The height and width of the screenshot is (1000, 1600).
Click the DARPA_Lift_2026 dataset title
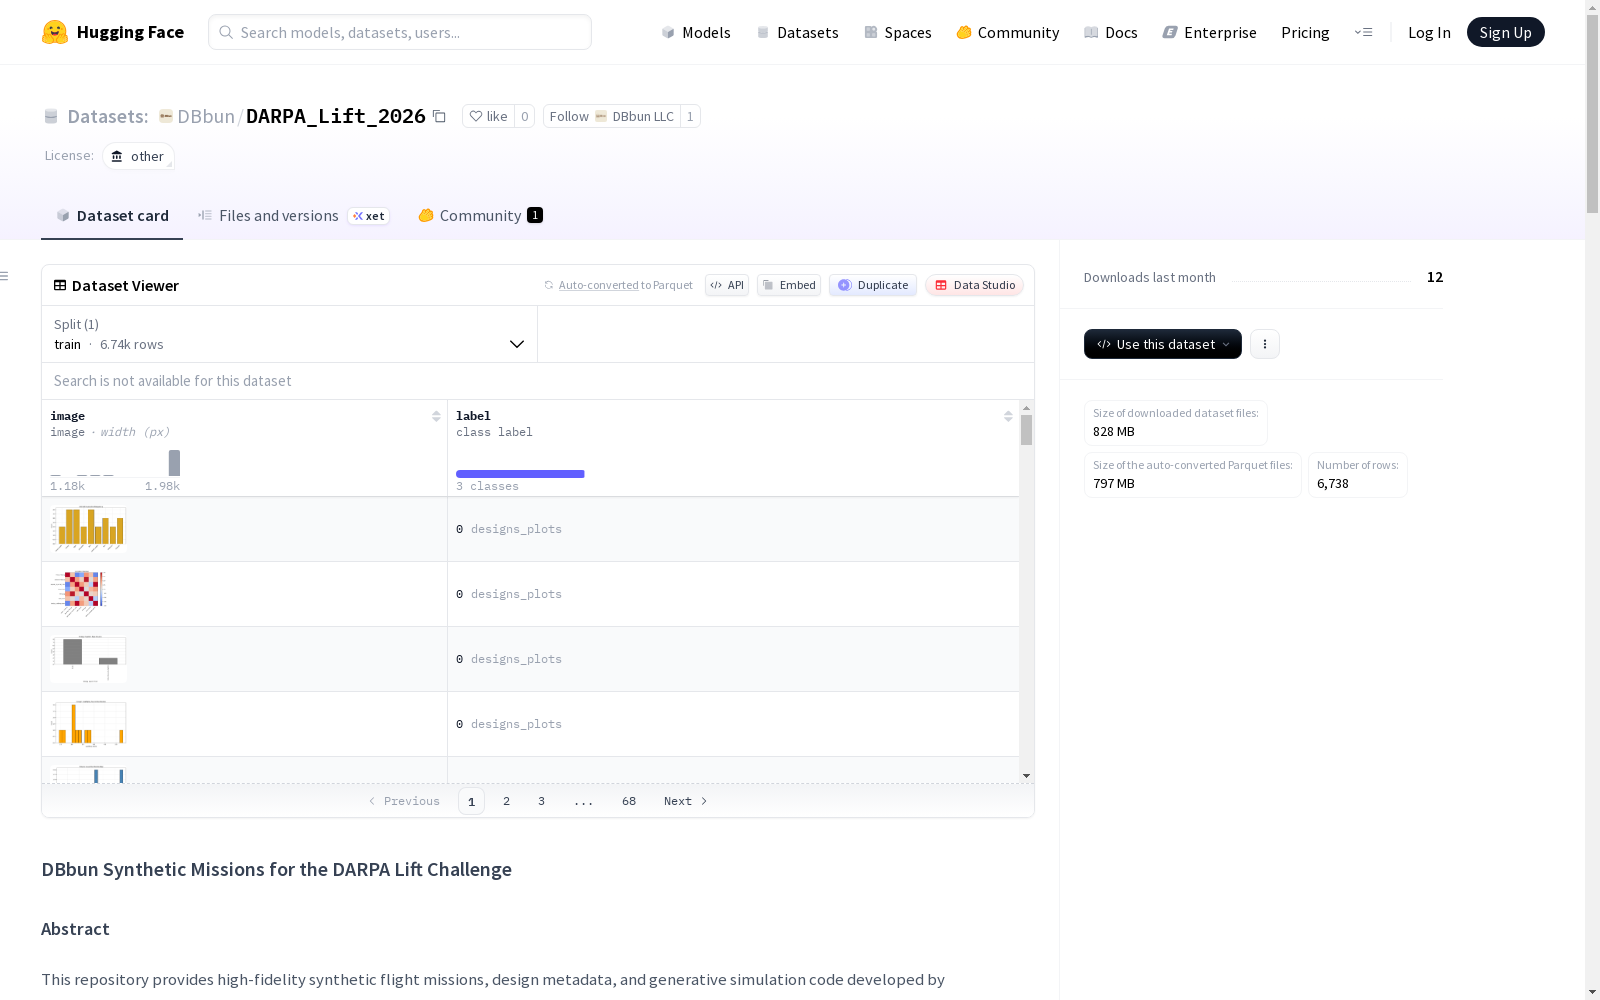(x=336, y=116)
